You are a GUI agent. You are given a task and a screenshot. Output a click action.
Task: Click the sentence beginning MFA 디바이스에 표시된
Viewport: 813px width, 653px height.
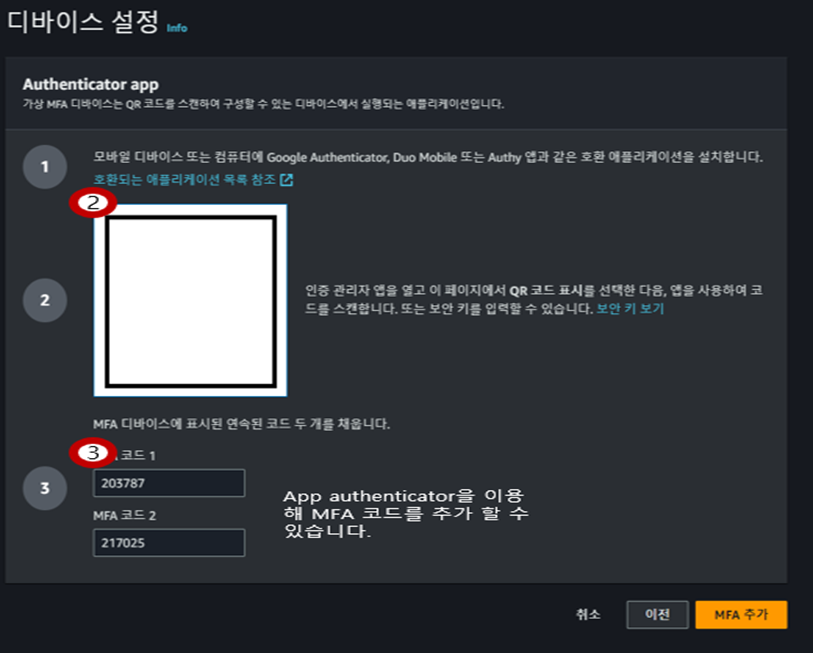(242, 424)
